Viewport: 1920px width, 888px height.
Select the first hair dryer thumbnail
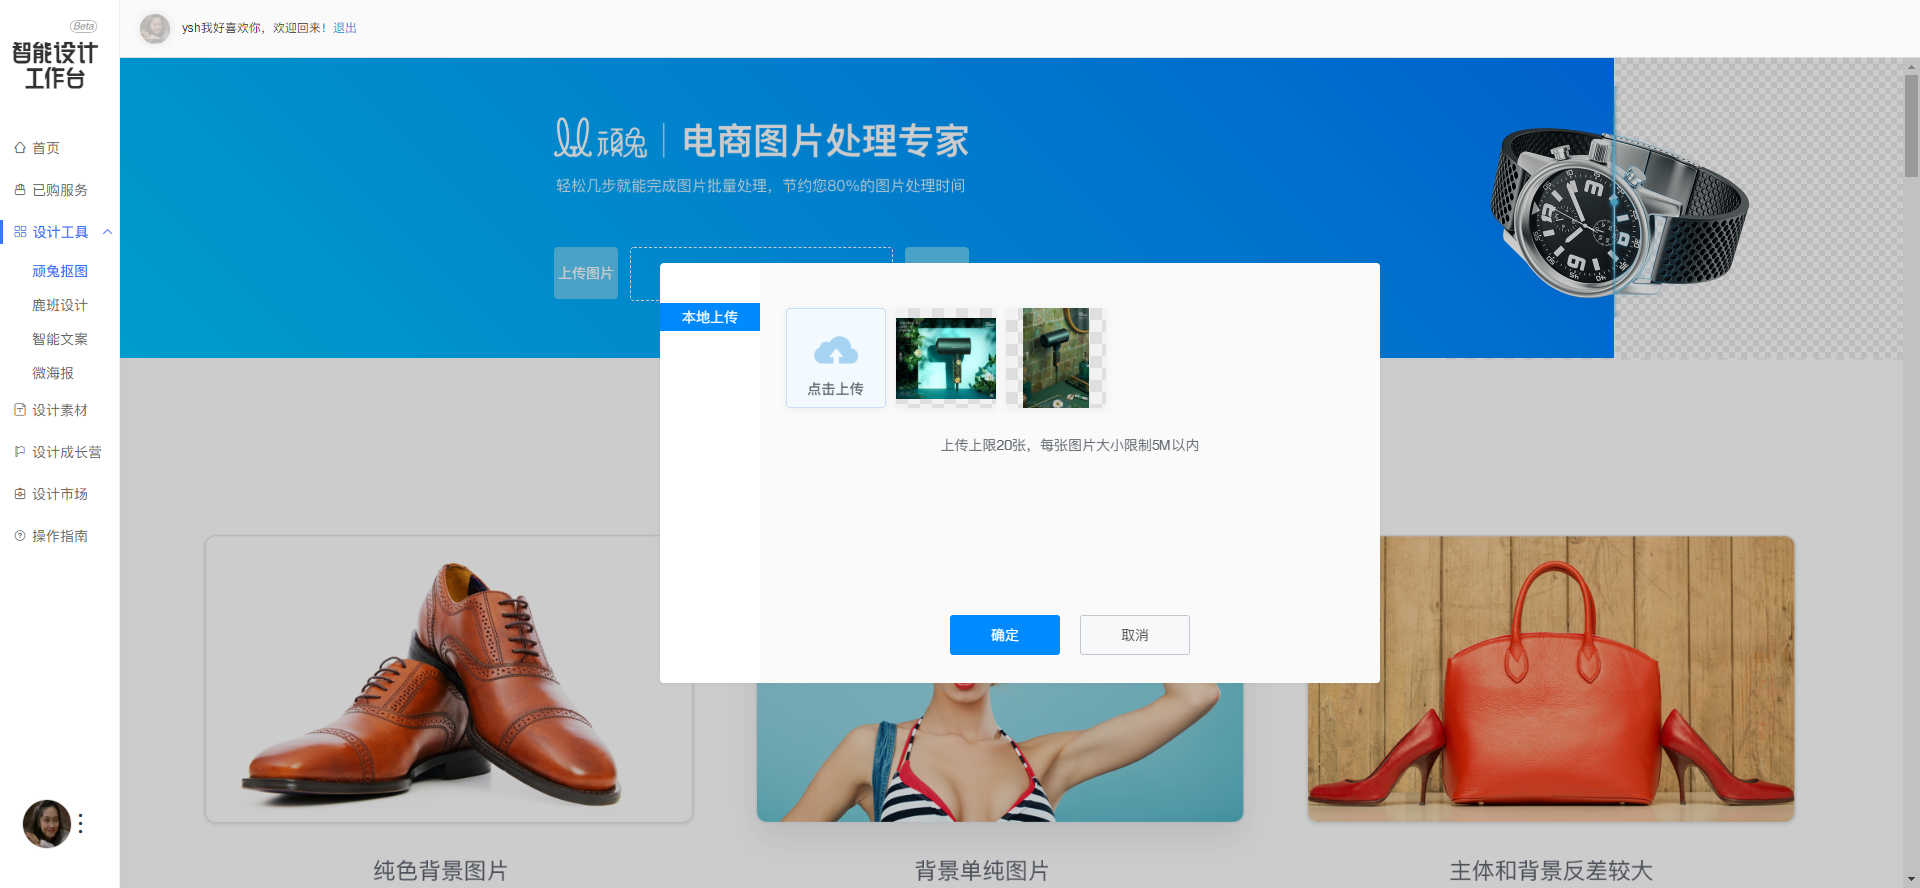pyautogui.click(x=946, y=358)
